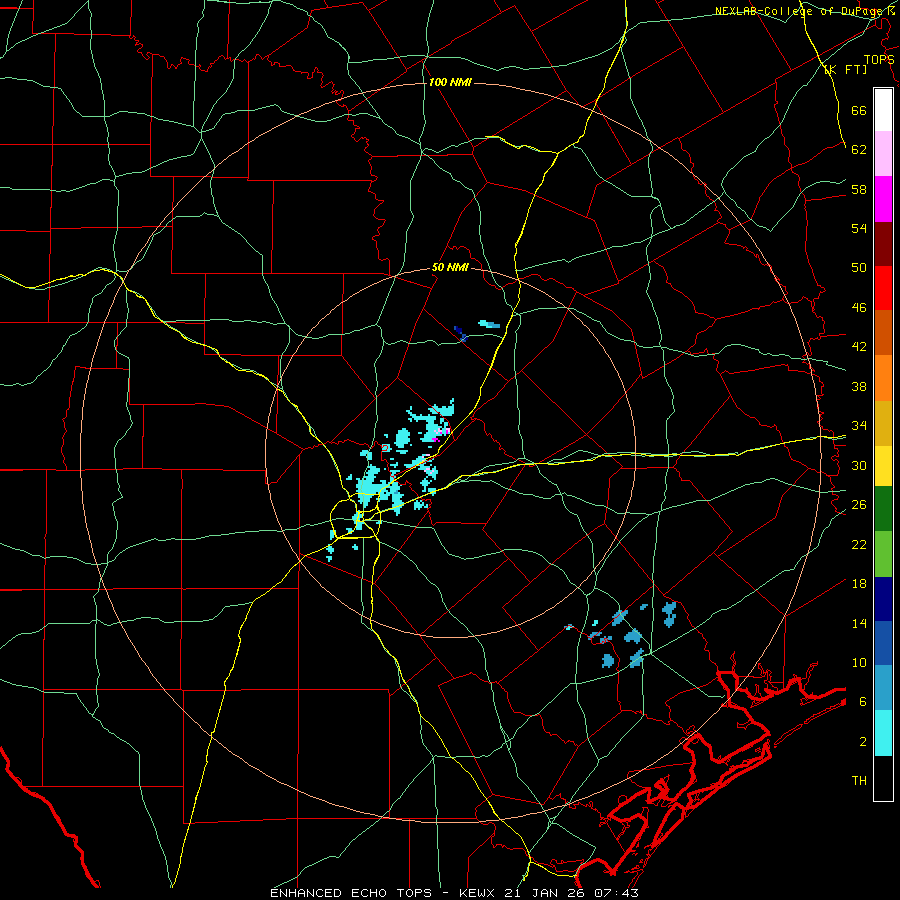Click the dark orange legend swatch

coord(883,333)
